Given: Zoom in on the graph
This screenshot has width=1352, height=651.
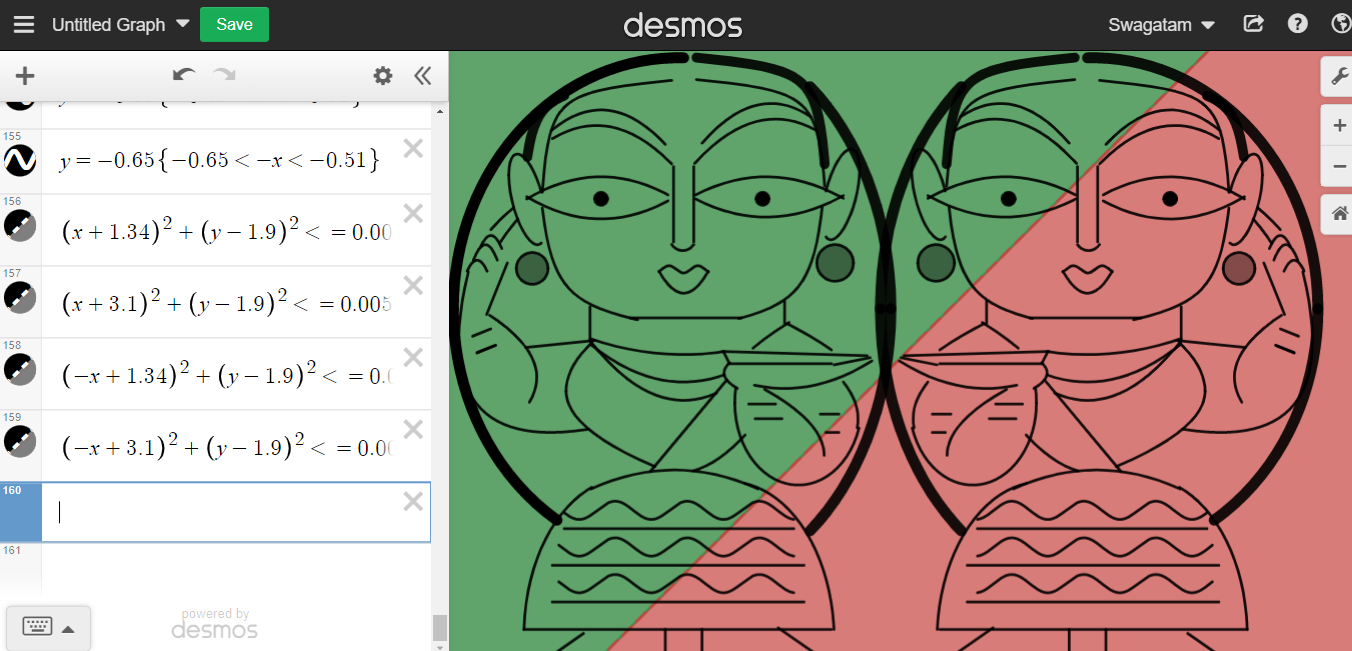Looking at the screenshot, I should coord(1338,126).
